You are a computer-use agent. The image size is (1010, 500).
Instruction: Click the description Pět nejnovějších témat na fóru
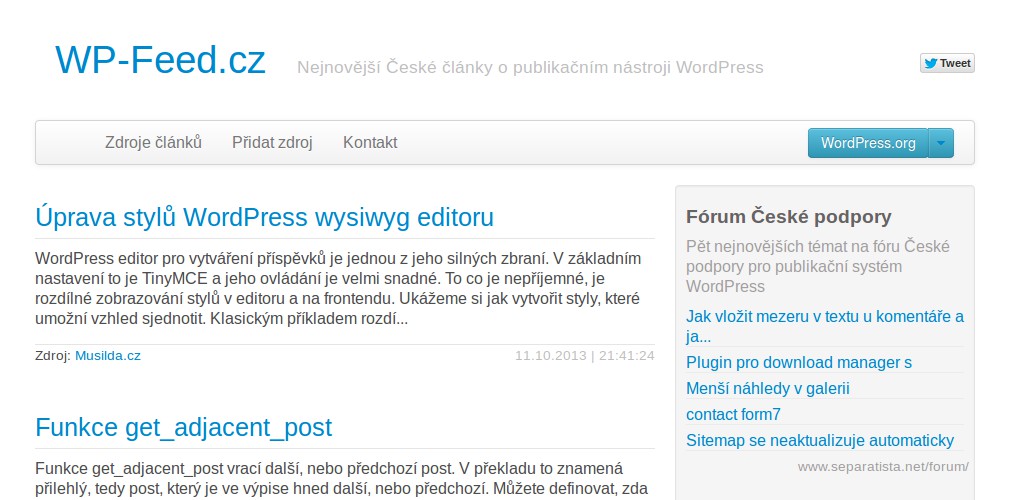pyautogui.click(x=818, y=267)
